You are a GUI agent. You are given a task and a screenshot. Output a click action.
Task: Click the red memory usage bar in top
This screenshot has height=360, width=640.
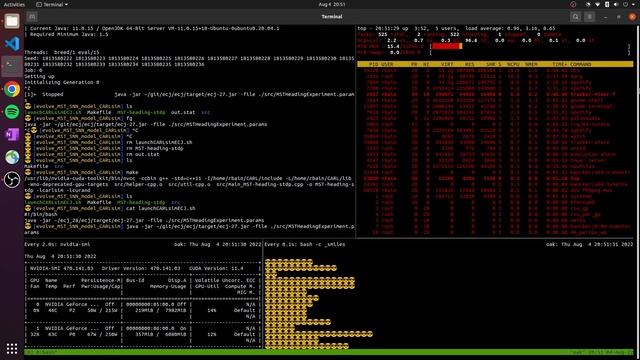pos(447,47)
